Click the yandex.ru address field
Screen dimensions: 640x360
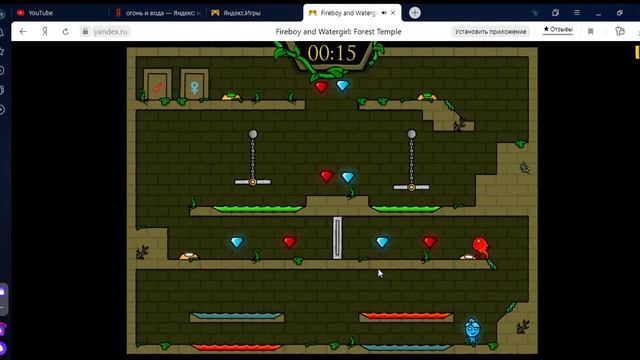(110, 31)
